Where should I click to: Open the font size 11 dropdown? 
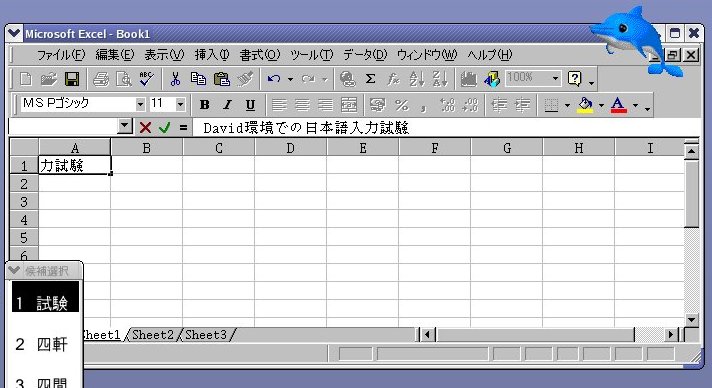pyautogui.click(x=180, y=104)
